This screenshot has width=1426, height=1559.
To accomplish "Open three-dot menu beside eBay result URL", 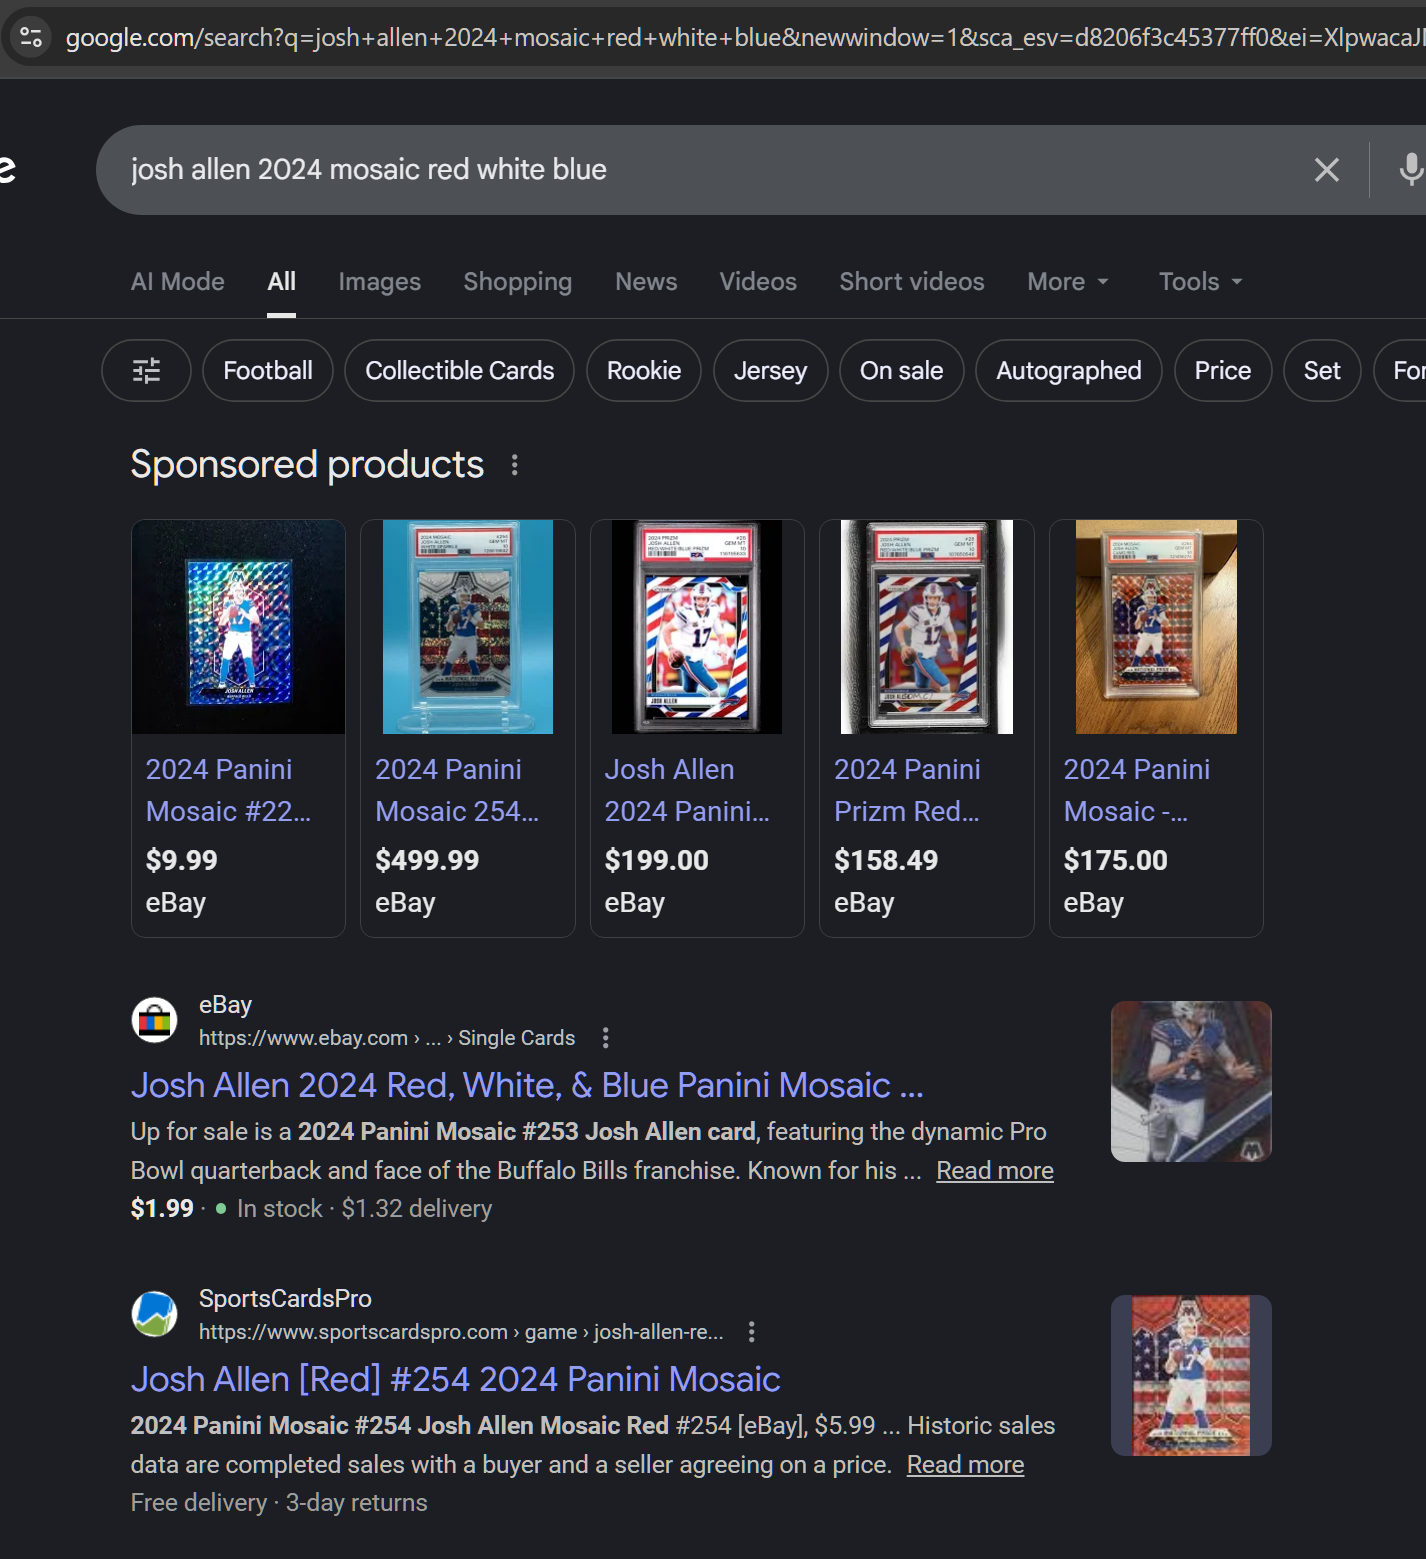I will pos(605,1038).
